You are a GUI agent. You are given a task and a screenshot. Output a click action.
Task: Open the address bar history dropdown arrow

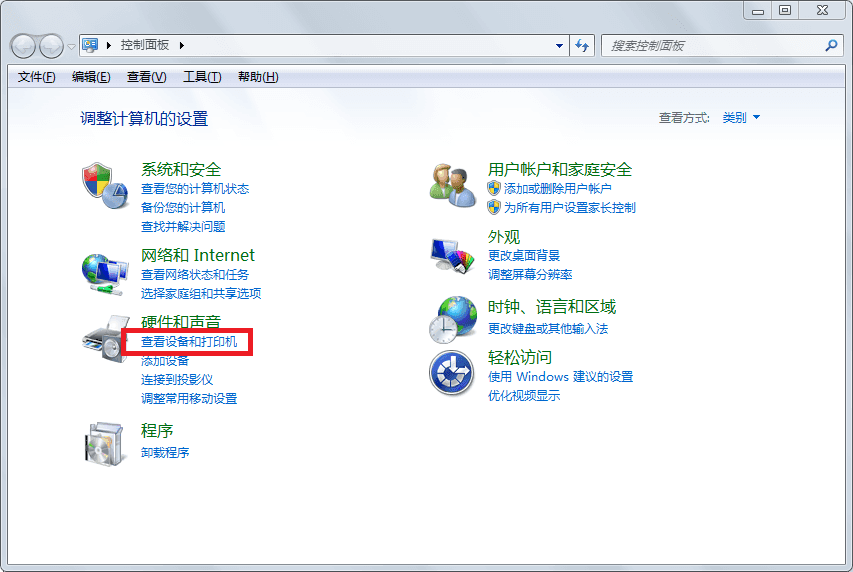559,46
